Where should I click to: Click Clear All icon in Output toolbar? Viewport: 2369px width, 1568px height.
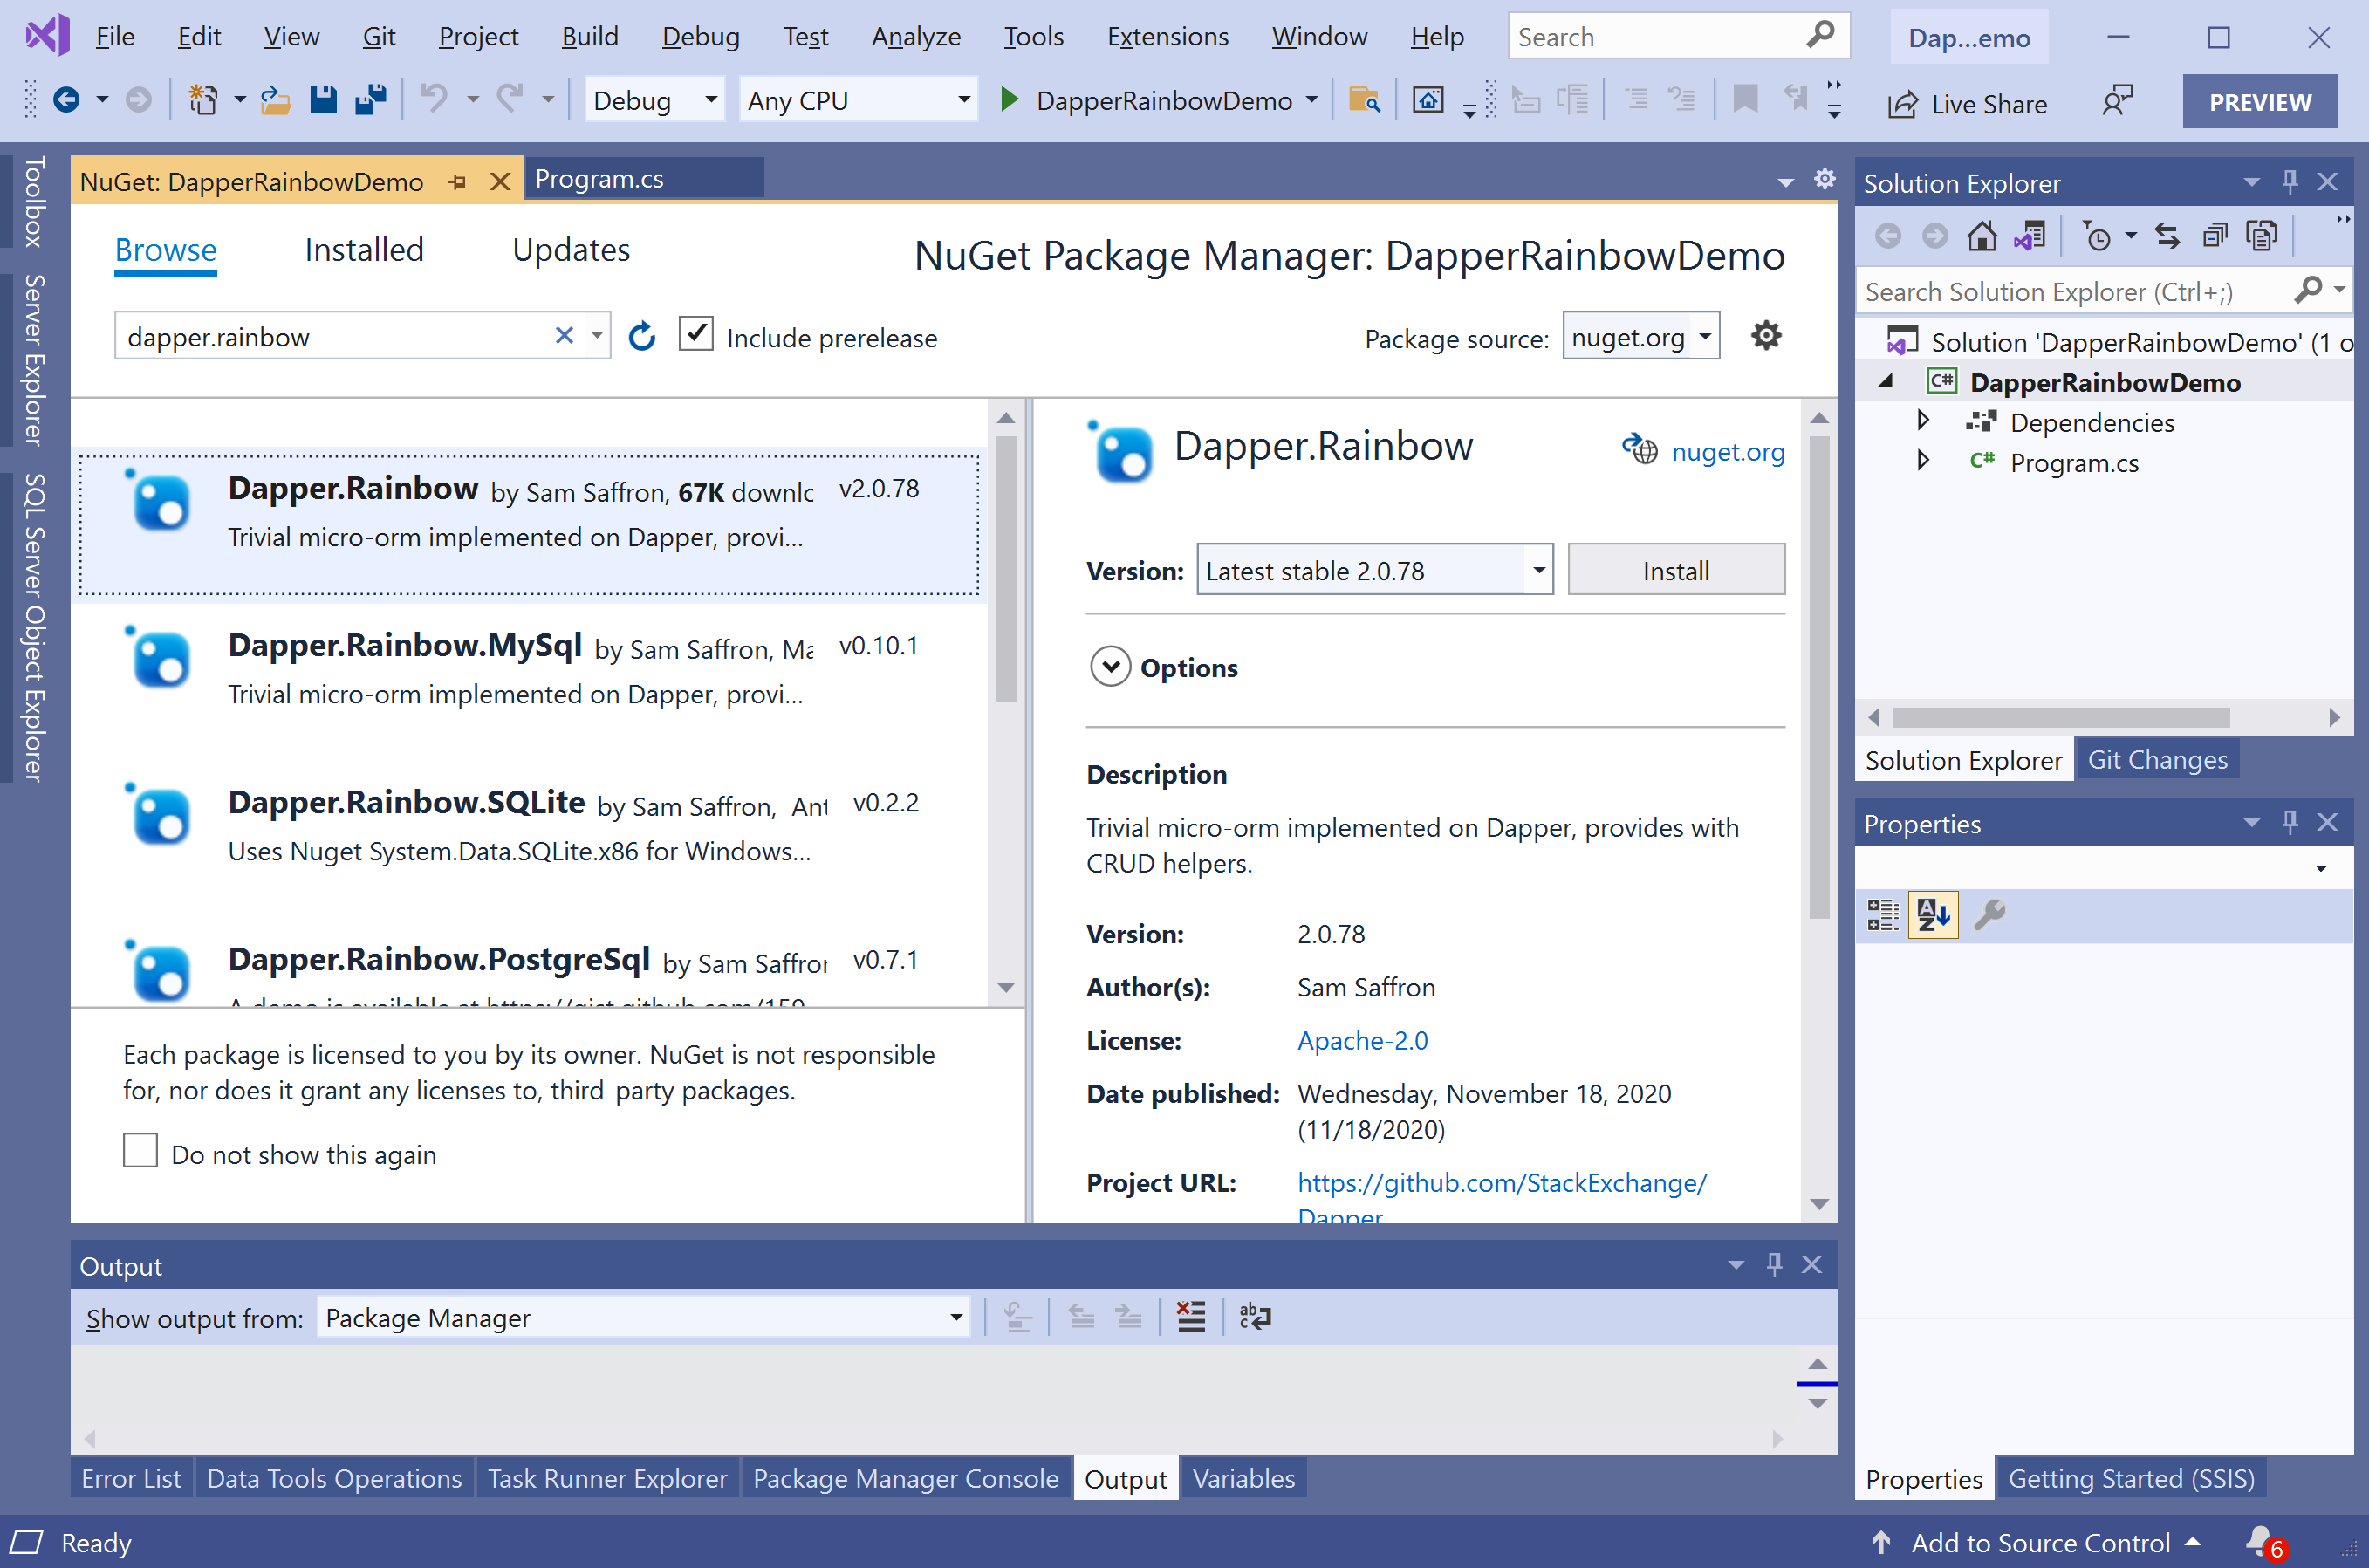tap(1191, 1317)
